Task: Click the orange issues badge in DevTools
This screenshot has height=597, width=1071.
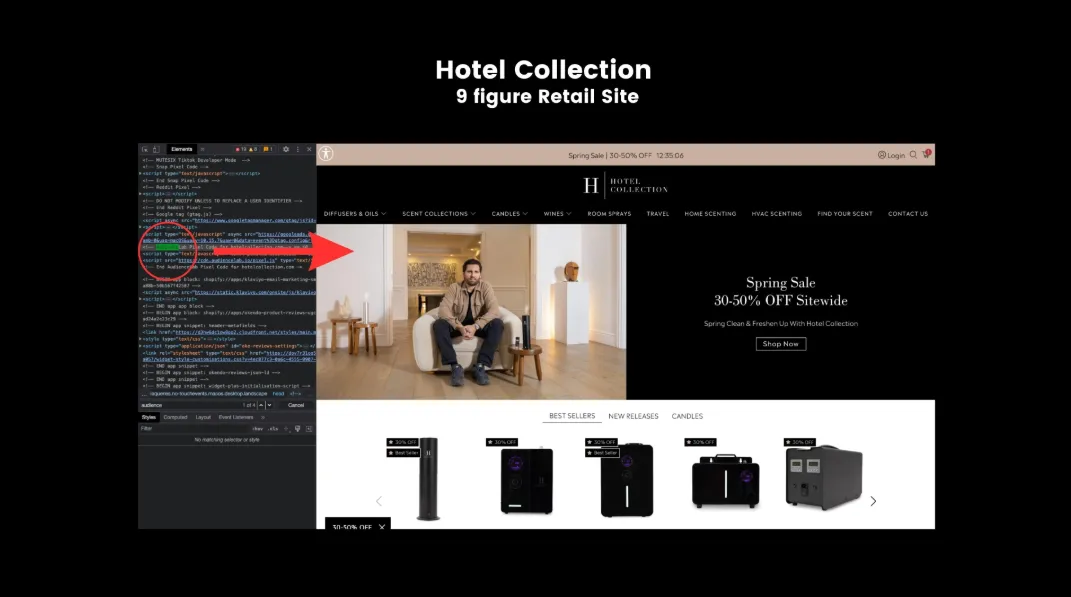Action: click(x=268, y=149)
